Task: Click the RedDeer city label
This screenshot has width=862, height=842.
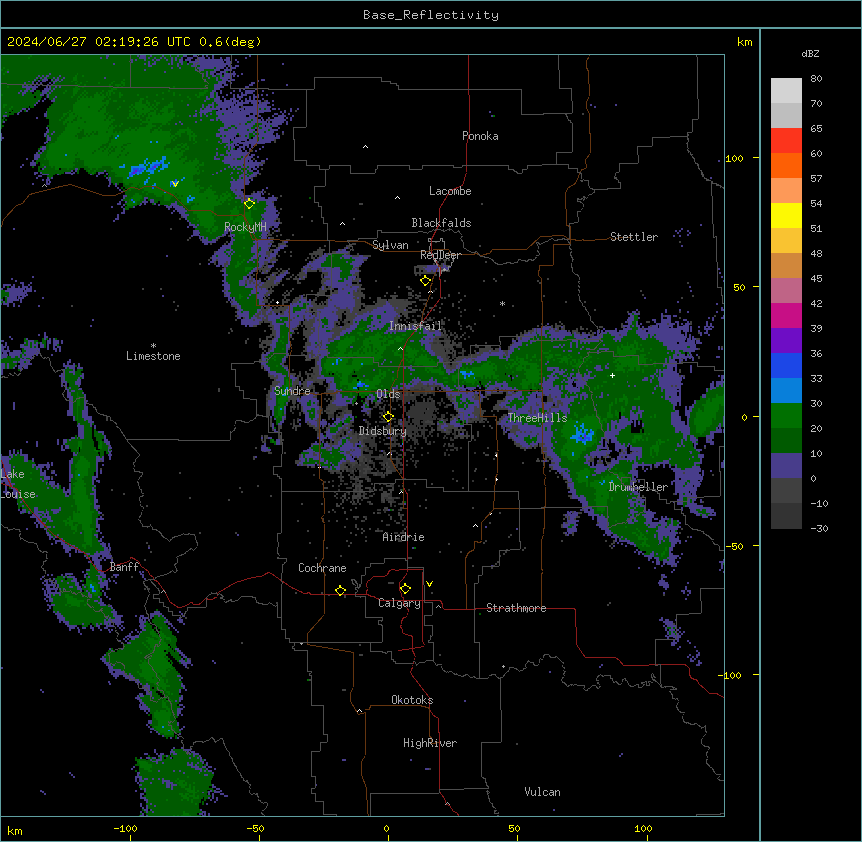Action: (440, 255)
